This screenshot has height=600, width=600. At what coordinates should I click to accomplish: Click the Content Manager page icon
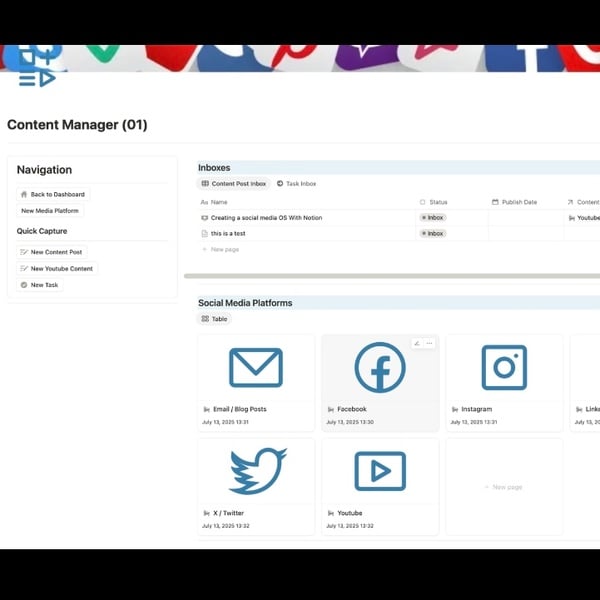38,66
